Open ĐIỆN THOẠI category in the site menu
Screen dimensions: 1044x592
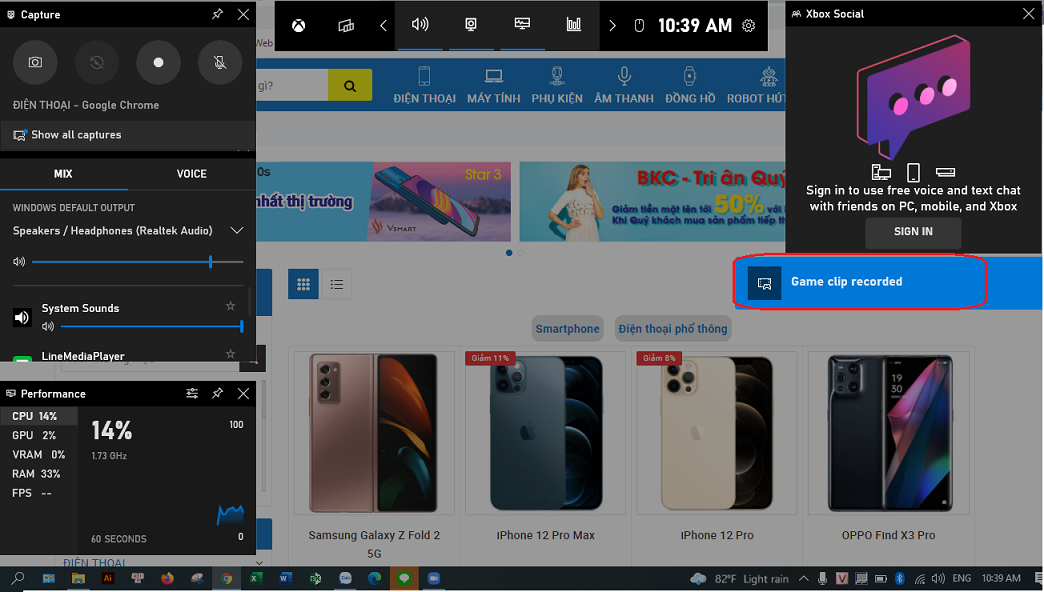click(424, 85)
